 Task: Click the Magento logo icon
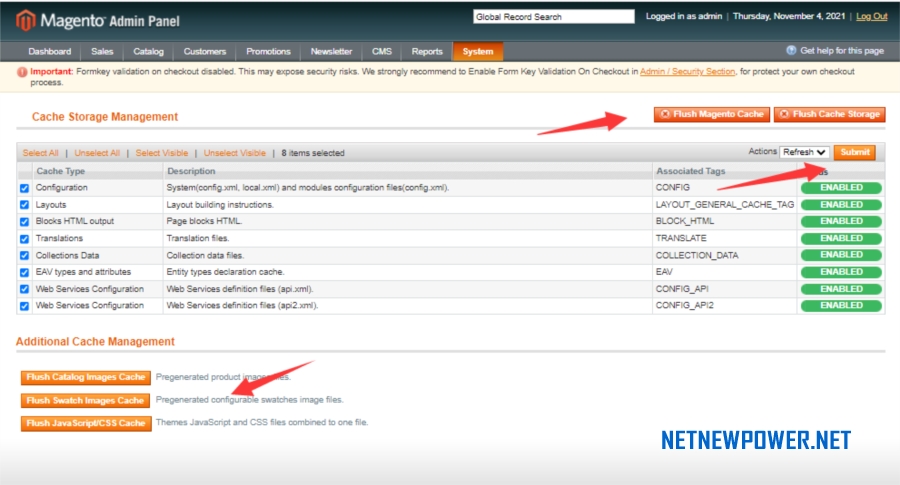coord(25,21)
